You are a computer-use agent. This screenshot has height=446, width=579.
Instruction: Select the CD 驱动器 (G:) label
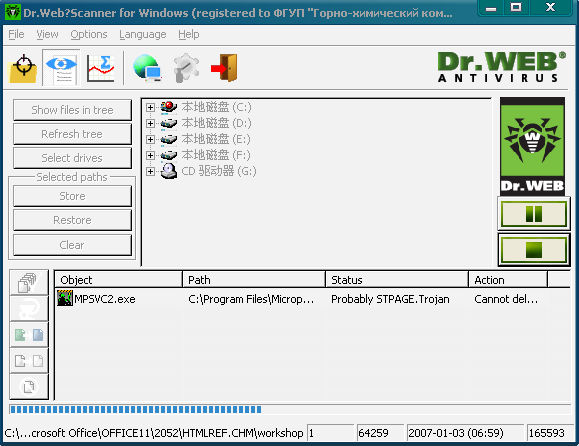coord(219,171)
